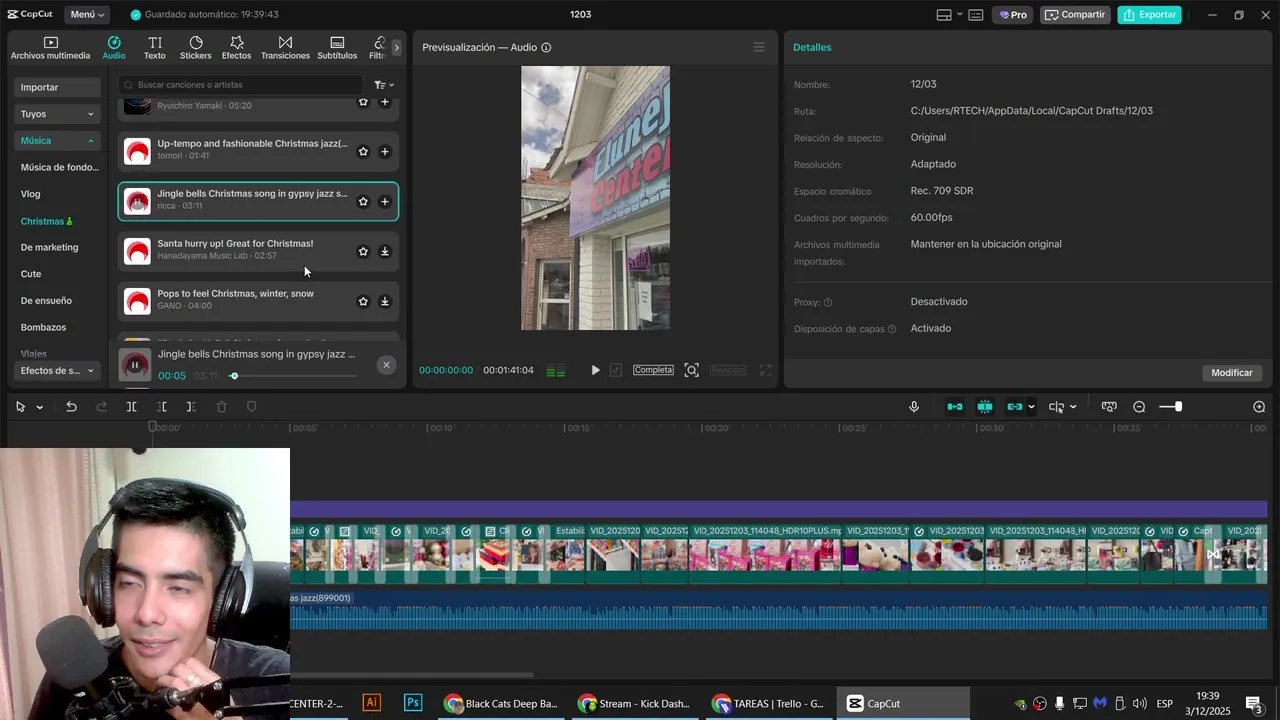Add Up-tempo Christmas jazz to the timeline
Image resolution: width=1280 pixels, height=720 pixels.
click(x=385, y=152)
